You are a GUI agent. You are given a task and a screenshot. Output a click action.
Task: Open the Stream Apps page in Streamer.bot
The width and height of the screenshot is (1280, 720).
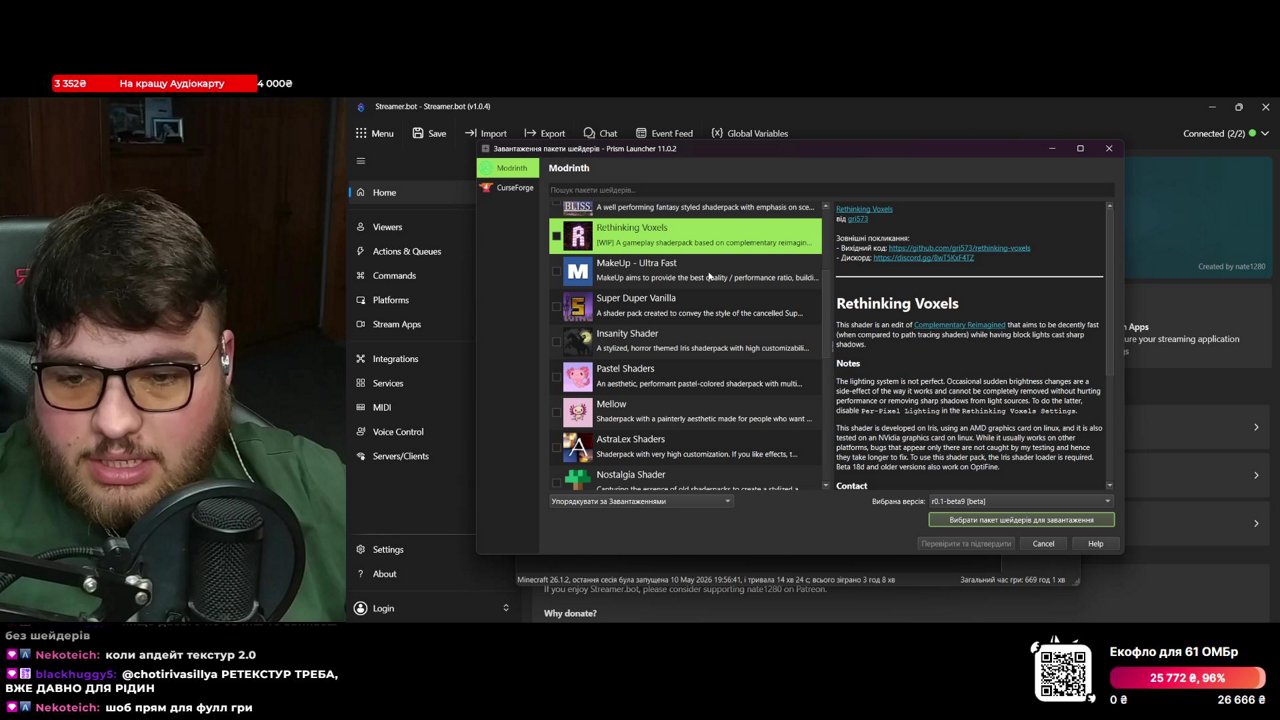point(397,324)
